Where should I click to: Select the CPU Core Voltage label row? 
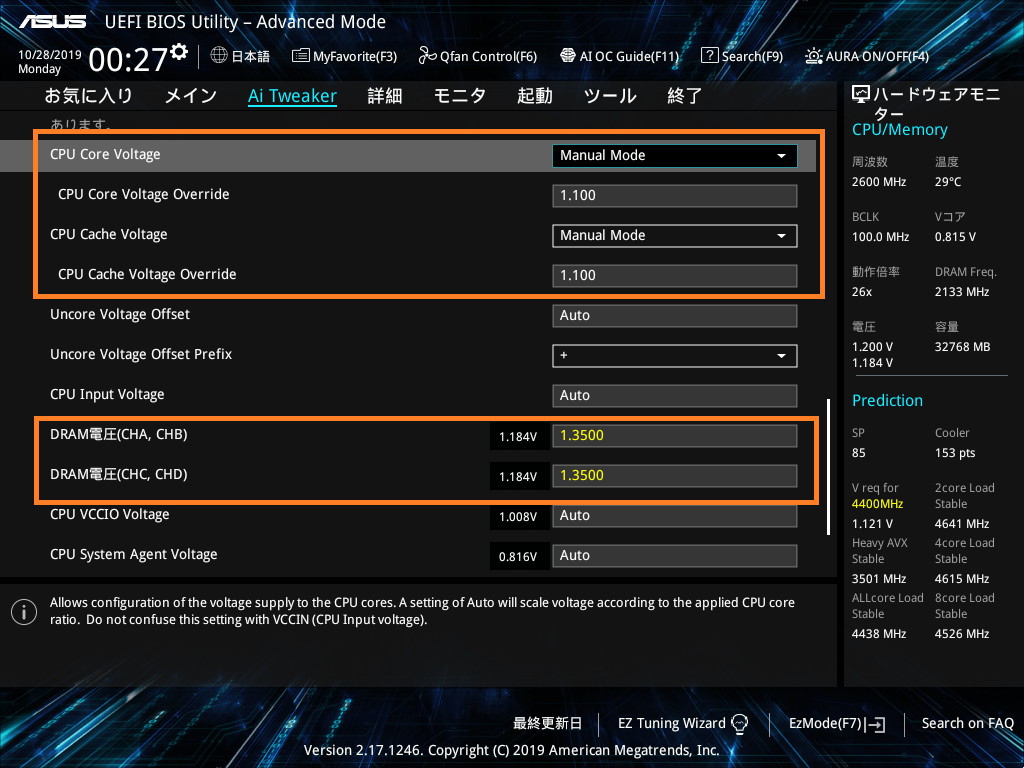pos(105,155)
